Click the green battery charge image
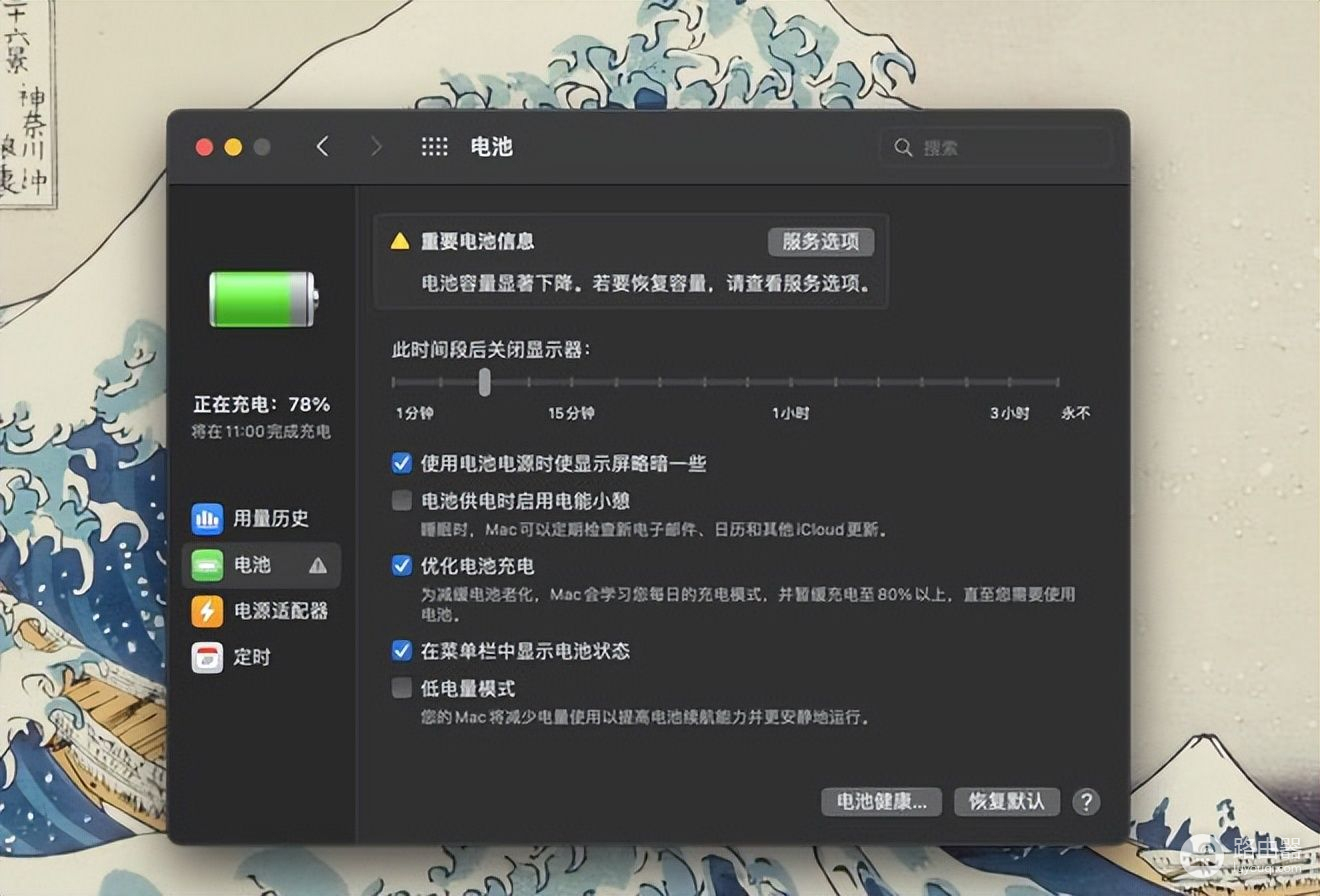The height and width of the screenshot is (896, 1320). 264,299
